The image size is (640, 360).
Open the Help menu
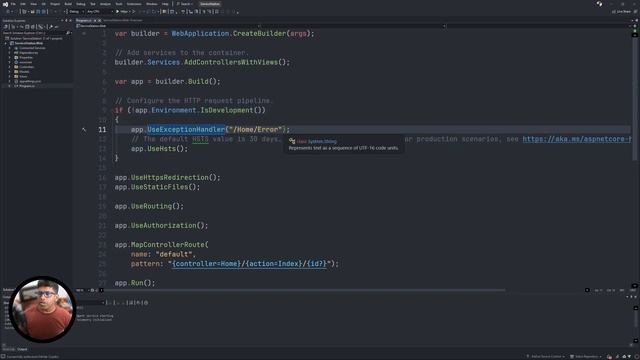coord(165,4)
